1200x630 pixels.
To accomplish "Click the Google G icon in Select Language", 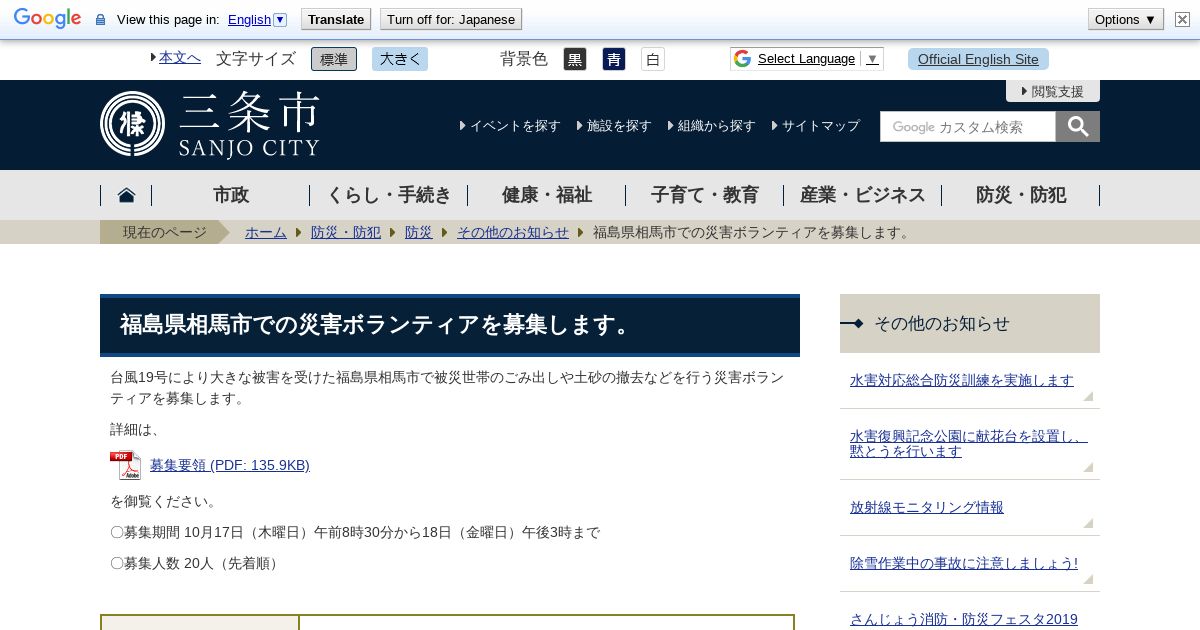I will (x=742, y=59).
